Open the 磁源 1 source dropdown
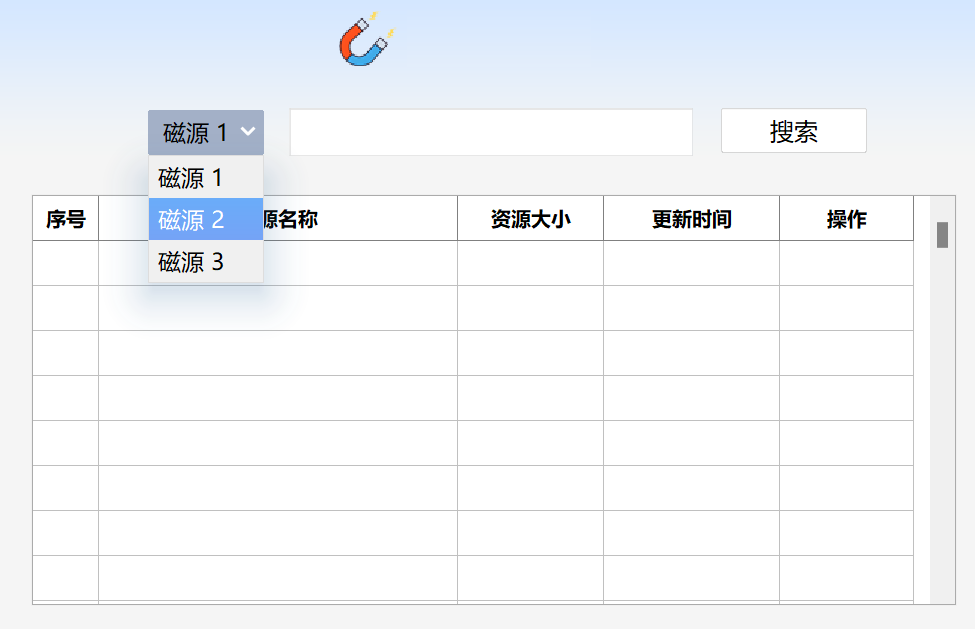Image resolution: width=975 pixels, height=629 pixels. (x=206, y=132)
